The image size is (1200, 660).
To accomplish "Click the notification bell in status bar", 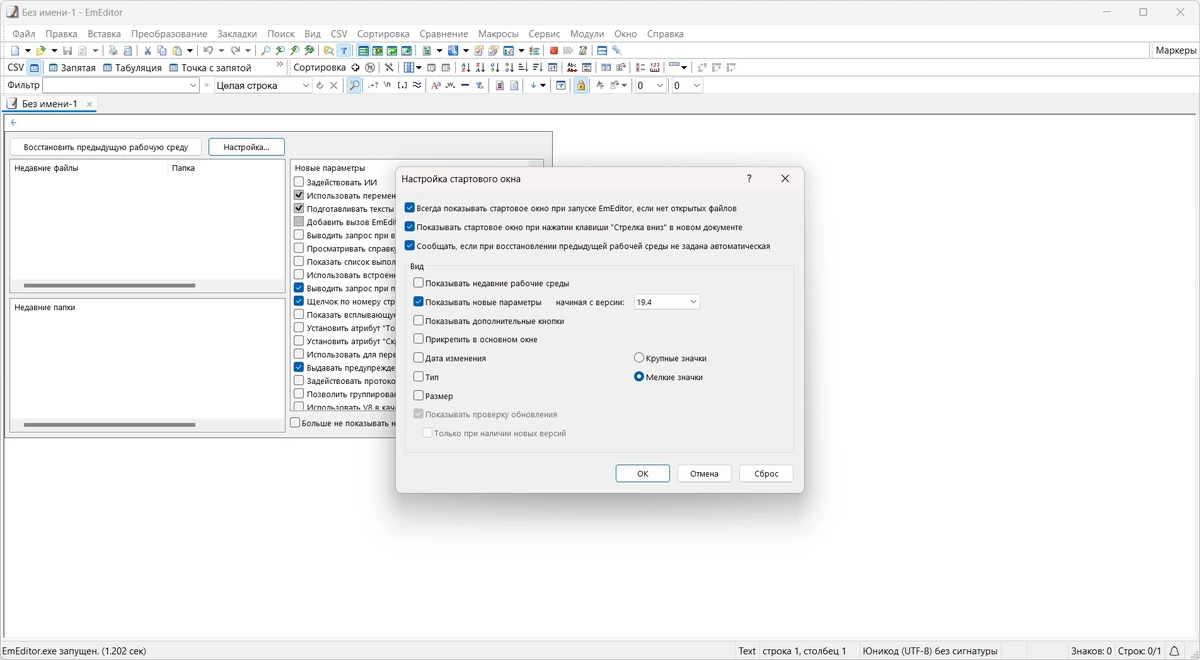I will coord(1175,651).
